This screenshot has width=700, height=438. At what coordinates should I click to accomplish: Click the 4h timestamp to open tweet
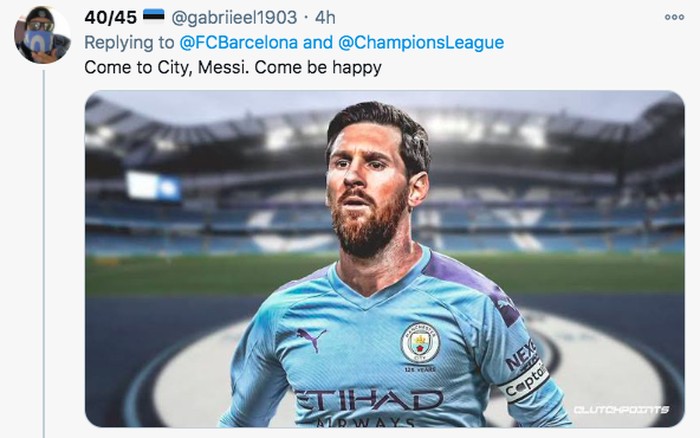click(325, 17)
